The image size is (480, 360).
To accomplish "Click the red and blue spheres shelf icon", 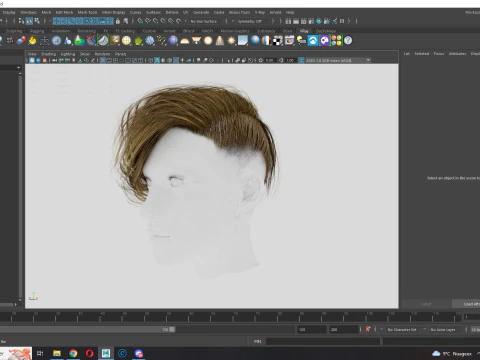I will tap(21, 41).
